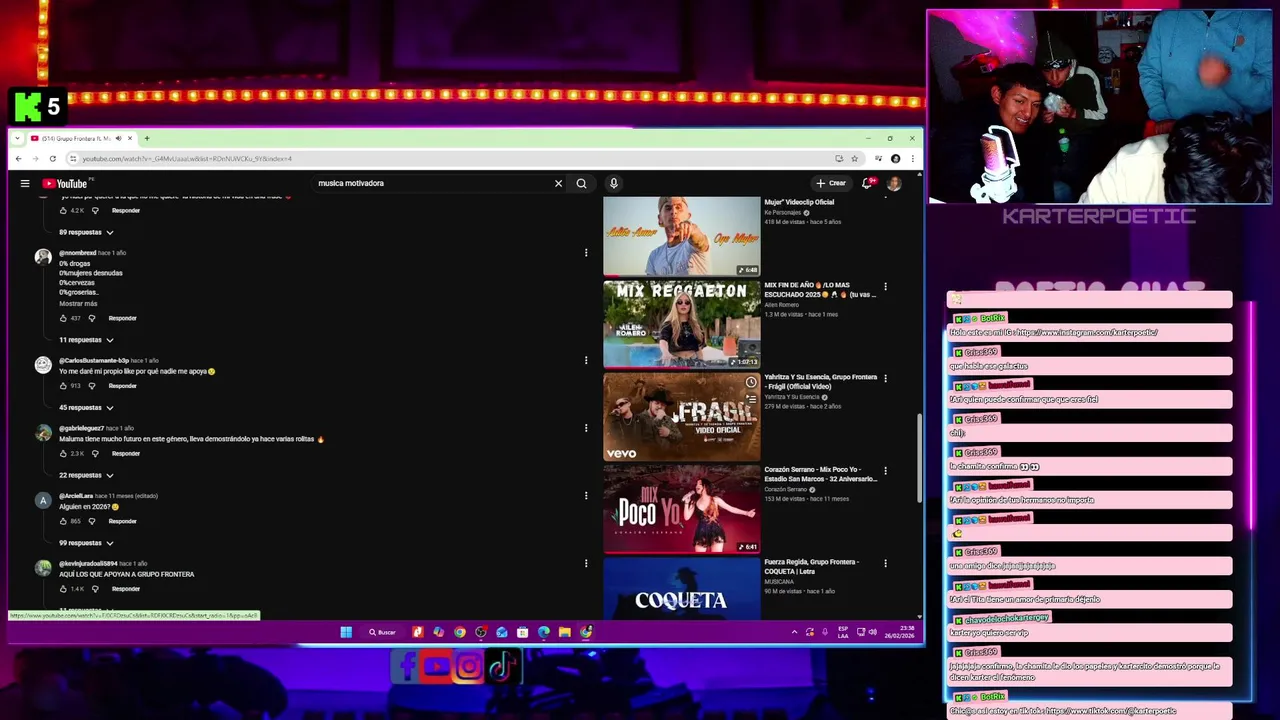Go back with the browser back arrow
Screen dimensions: 1280x720
(18, 159)
